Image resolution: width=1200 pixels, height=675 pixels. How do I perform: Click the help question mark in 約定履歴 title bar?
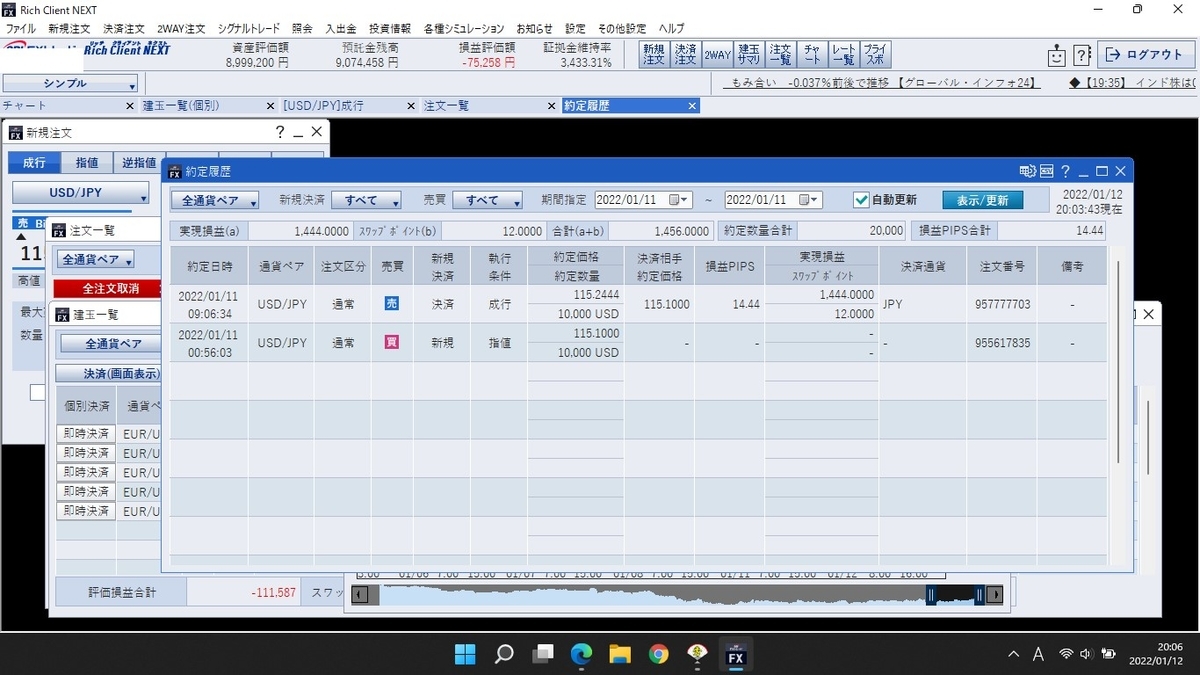tap(1066, 171)
